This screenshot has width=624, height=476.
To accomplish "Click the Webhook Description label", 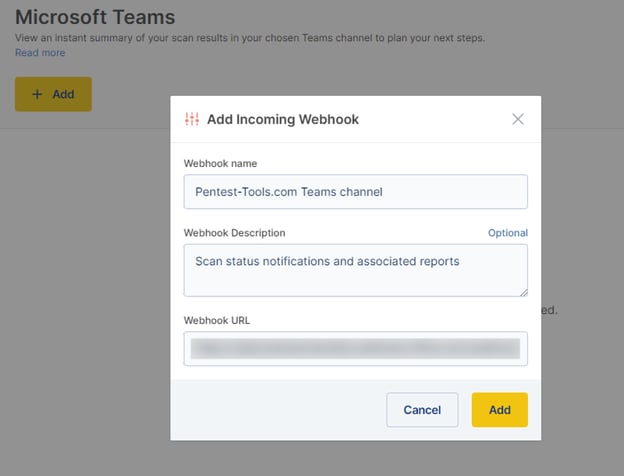I will click(234, 233).
